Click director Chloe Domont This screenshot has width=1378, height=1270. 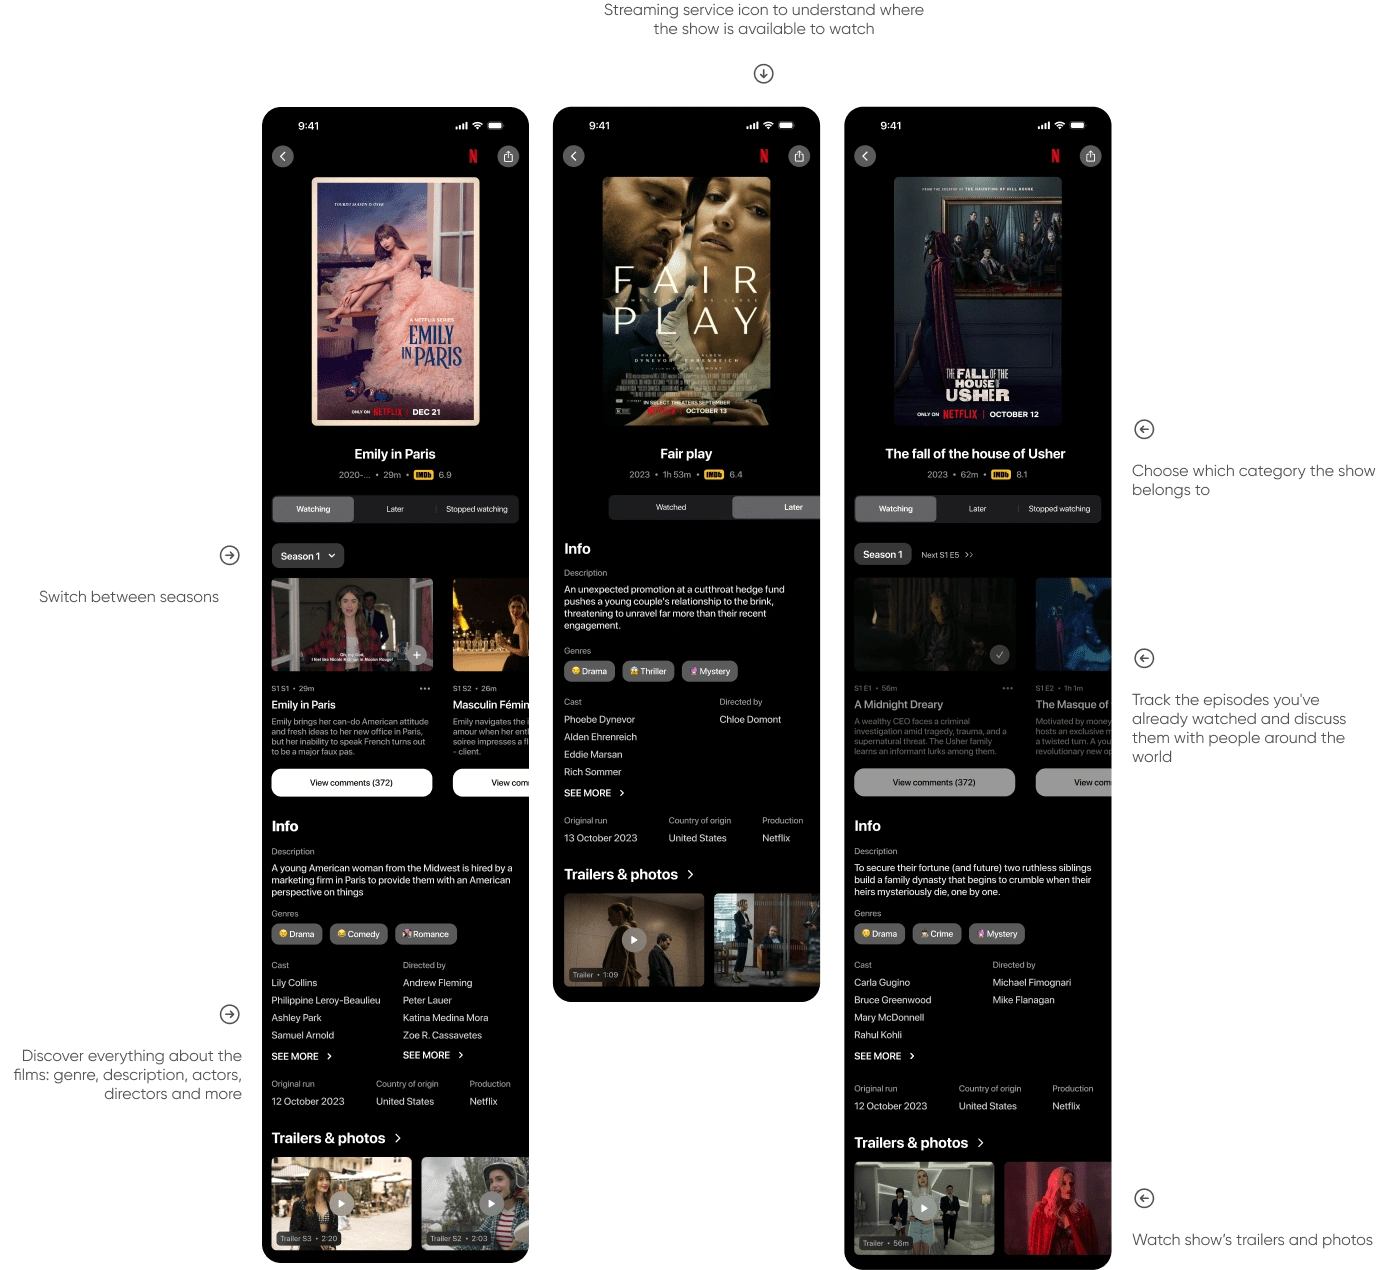click(750, 719)
